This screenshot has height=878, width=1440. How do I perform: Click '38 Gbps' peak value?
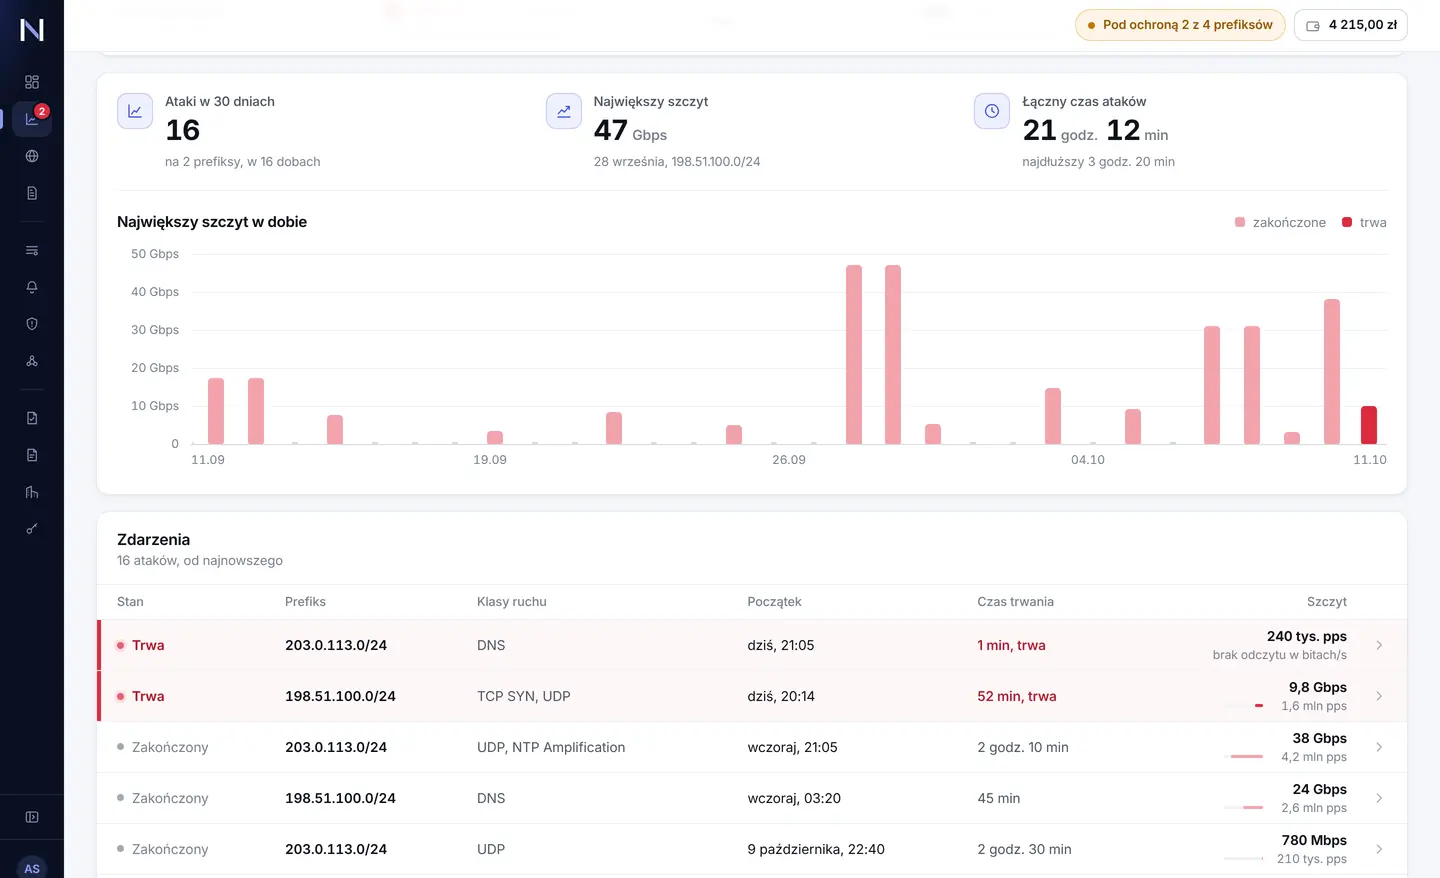(x=1319, y=738)
